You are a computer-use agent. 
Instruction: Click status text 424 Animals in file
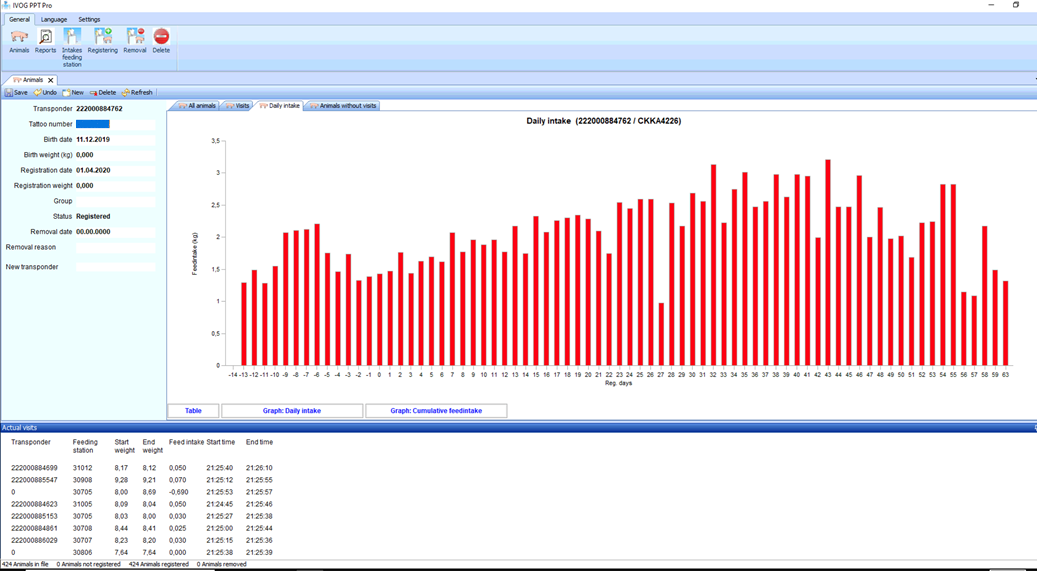[24, 564]
